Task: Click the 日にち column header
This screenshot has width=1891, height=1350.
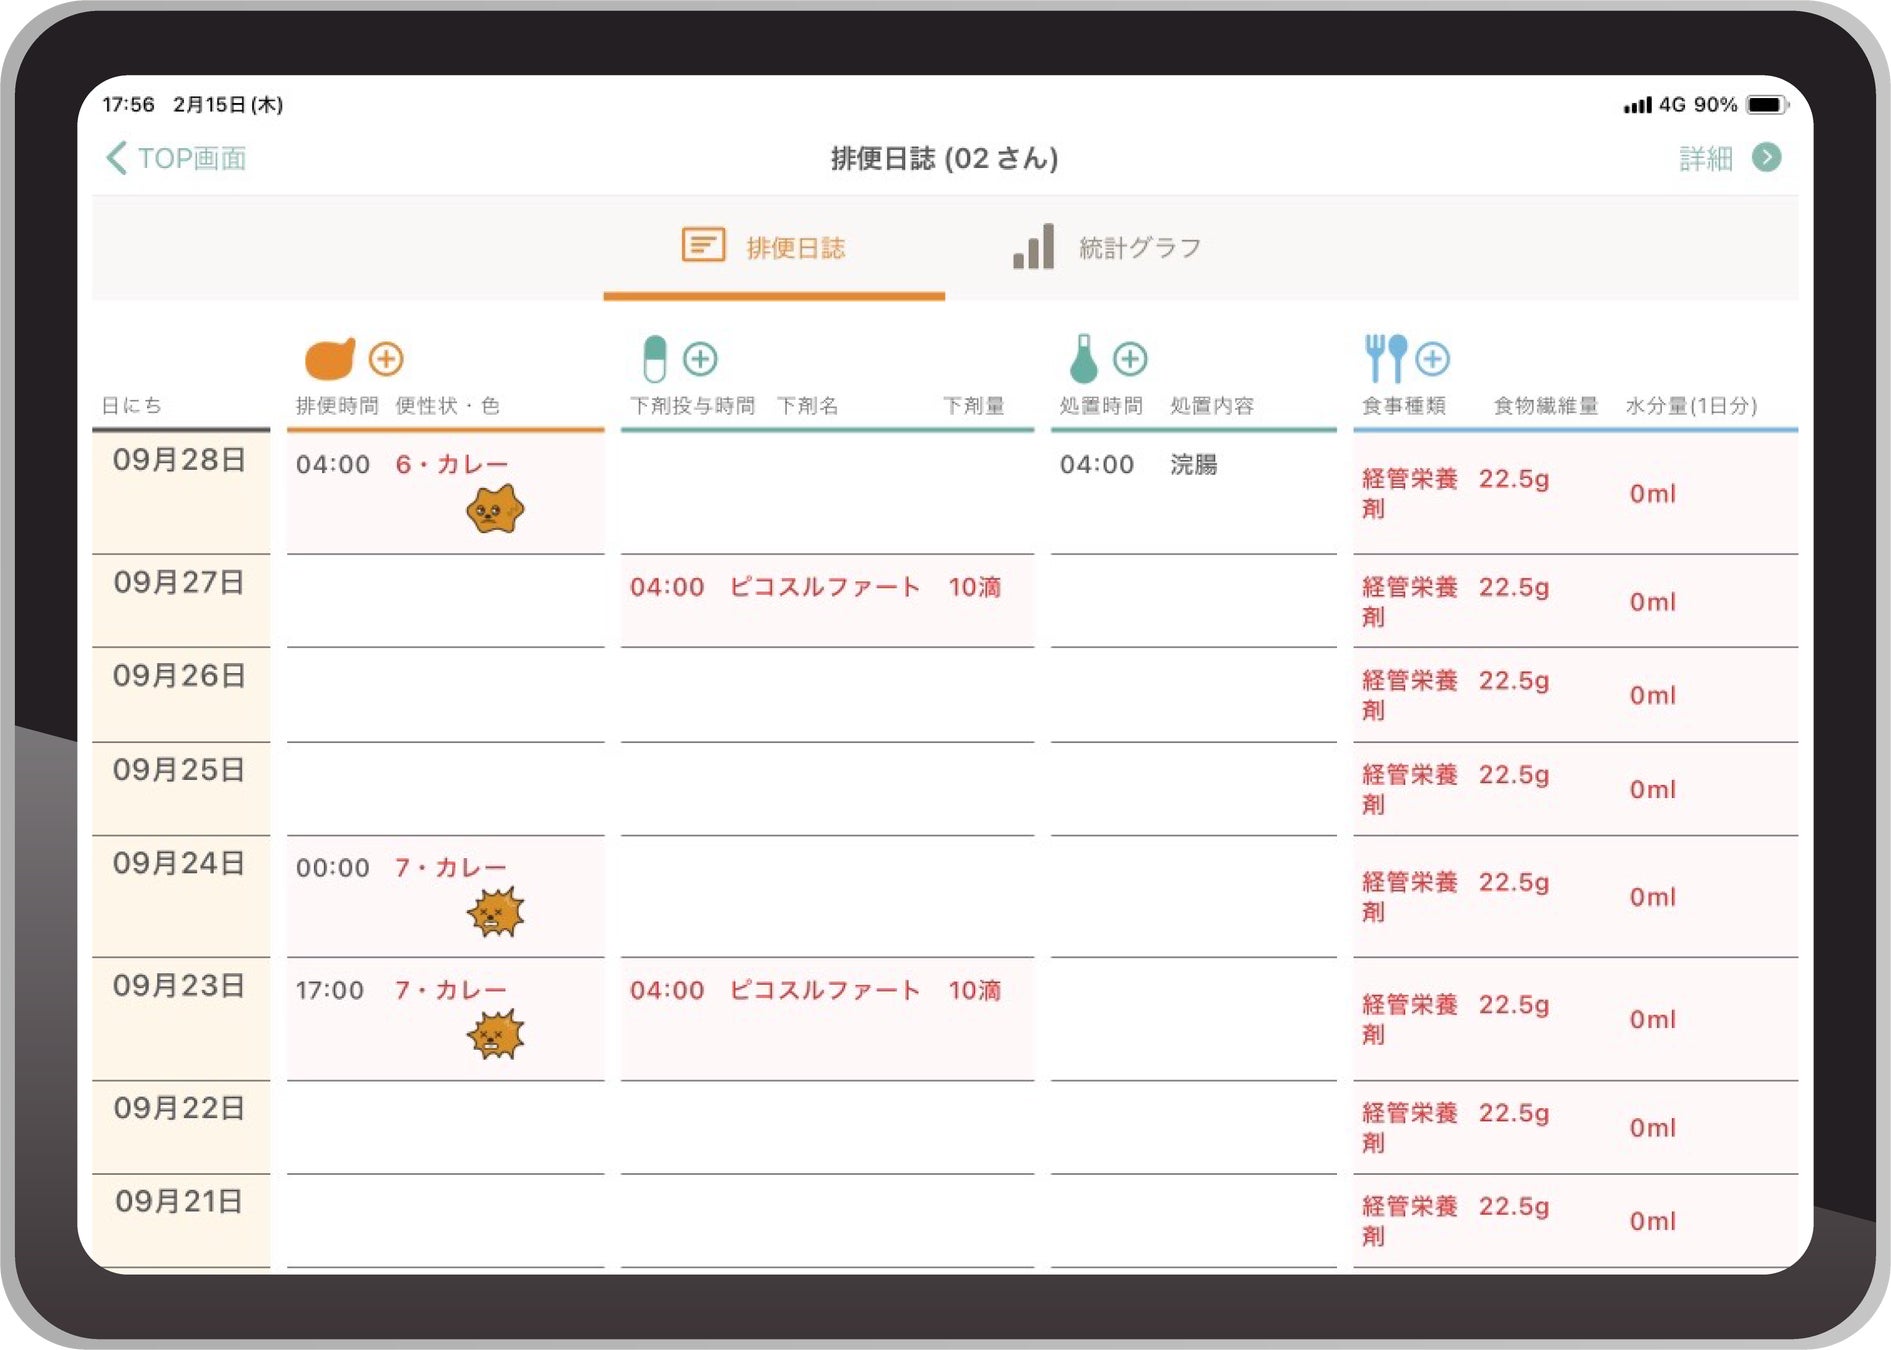Action: tap(132, 405)
